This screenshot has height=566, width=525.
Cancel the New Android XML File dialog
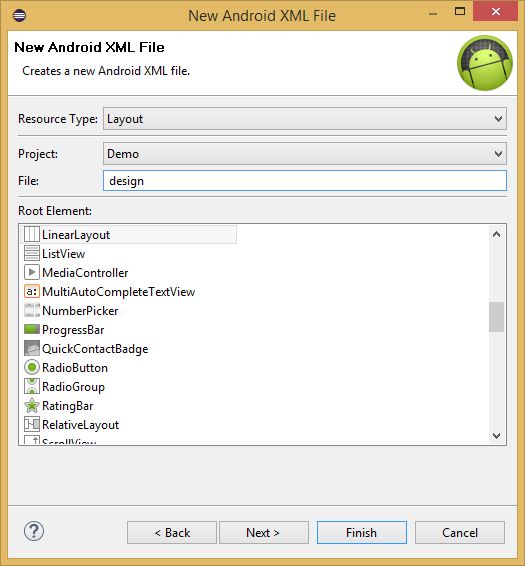coord(460,532)
